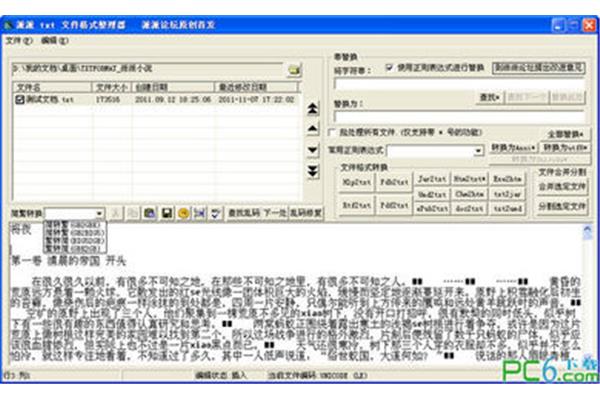The height and width of the screenshot is (400, 600).
Task: Click the Exe2htm conversion button
Action: 507,179
